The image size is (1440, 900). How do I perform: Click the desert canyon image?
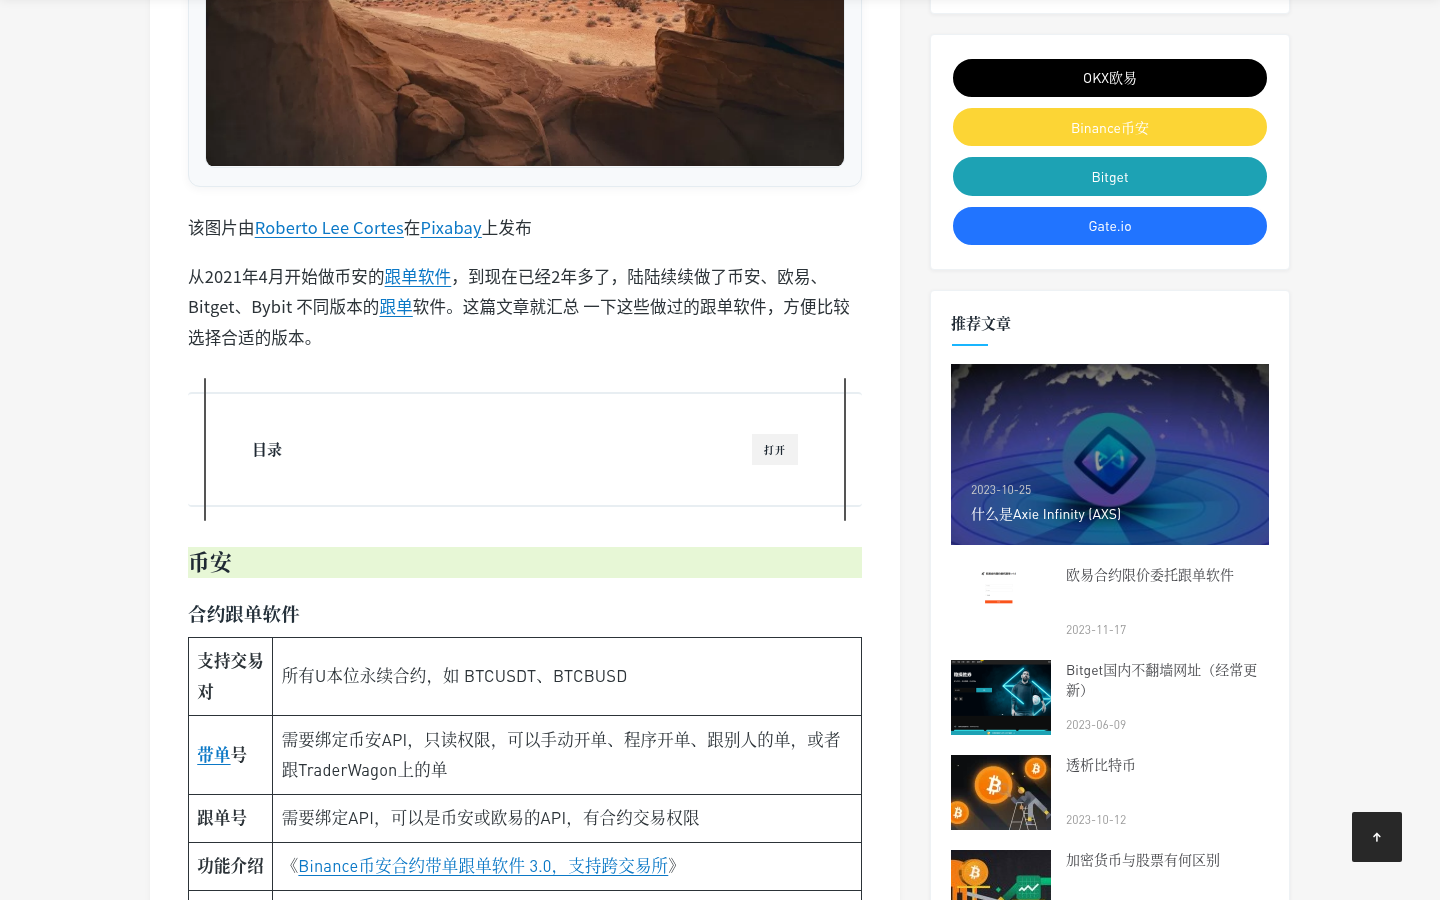click(x=525, y=83)
